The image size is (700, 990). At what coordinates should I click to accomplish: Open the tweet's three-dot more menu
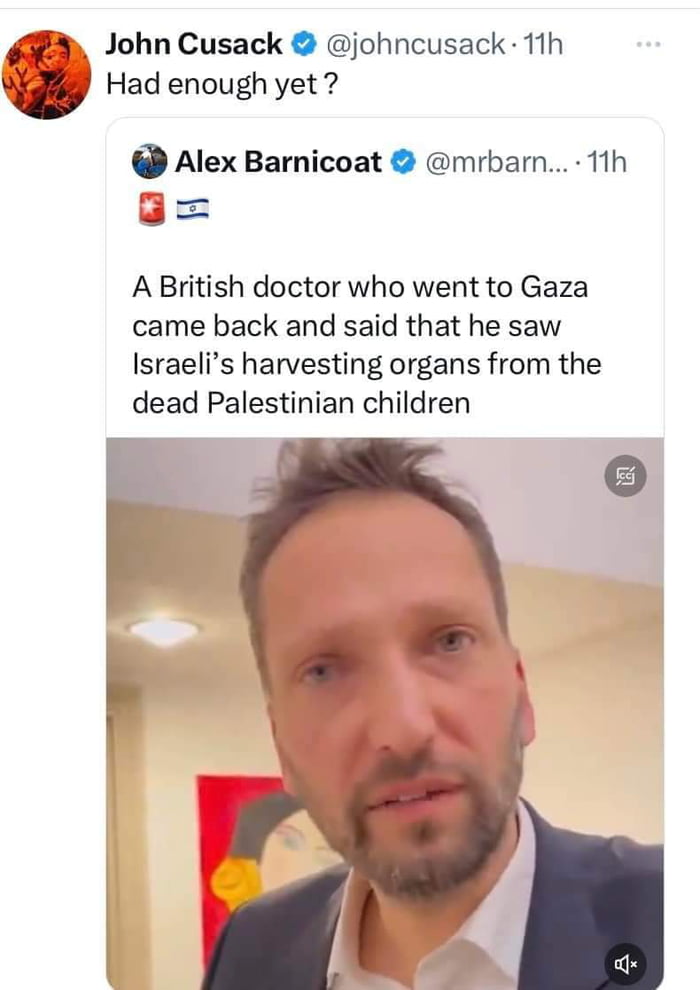pos(648,45)
